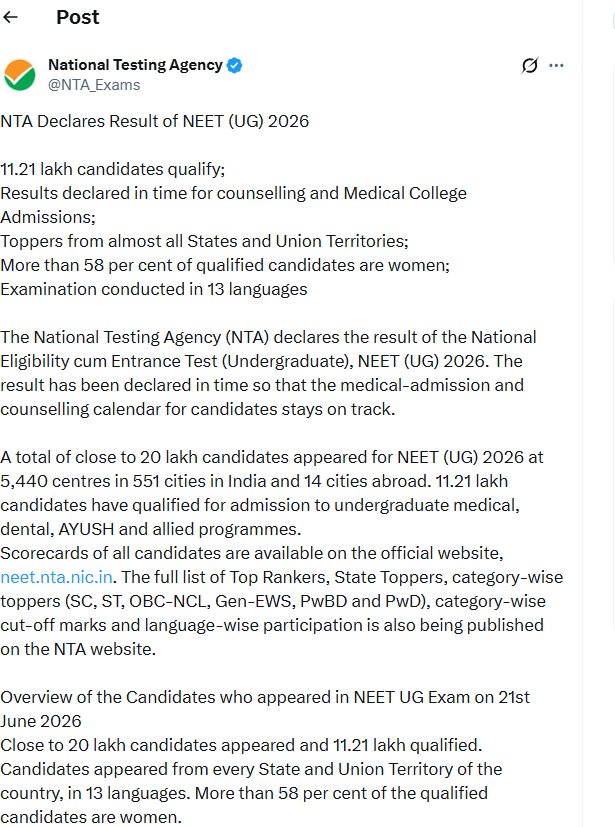Open the @NTA_Exams handle
615x827 pixels.
(x=94, y=85)
